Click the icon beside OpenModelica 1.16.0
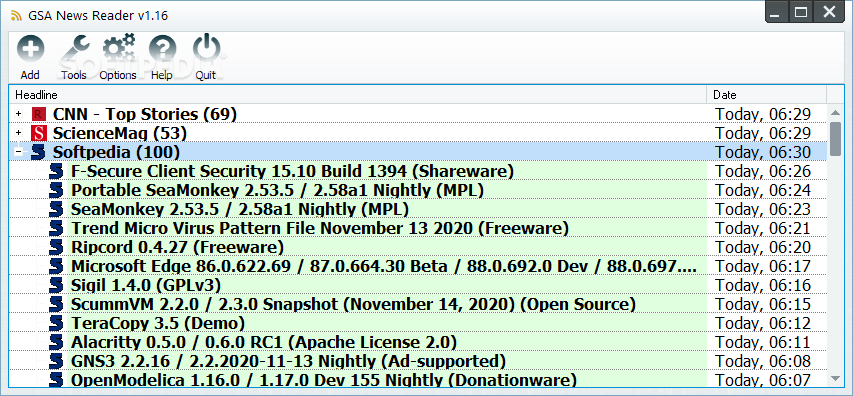This screenshot has height=396, width=853. click(x=57, y=379)
